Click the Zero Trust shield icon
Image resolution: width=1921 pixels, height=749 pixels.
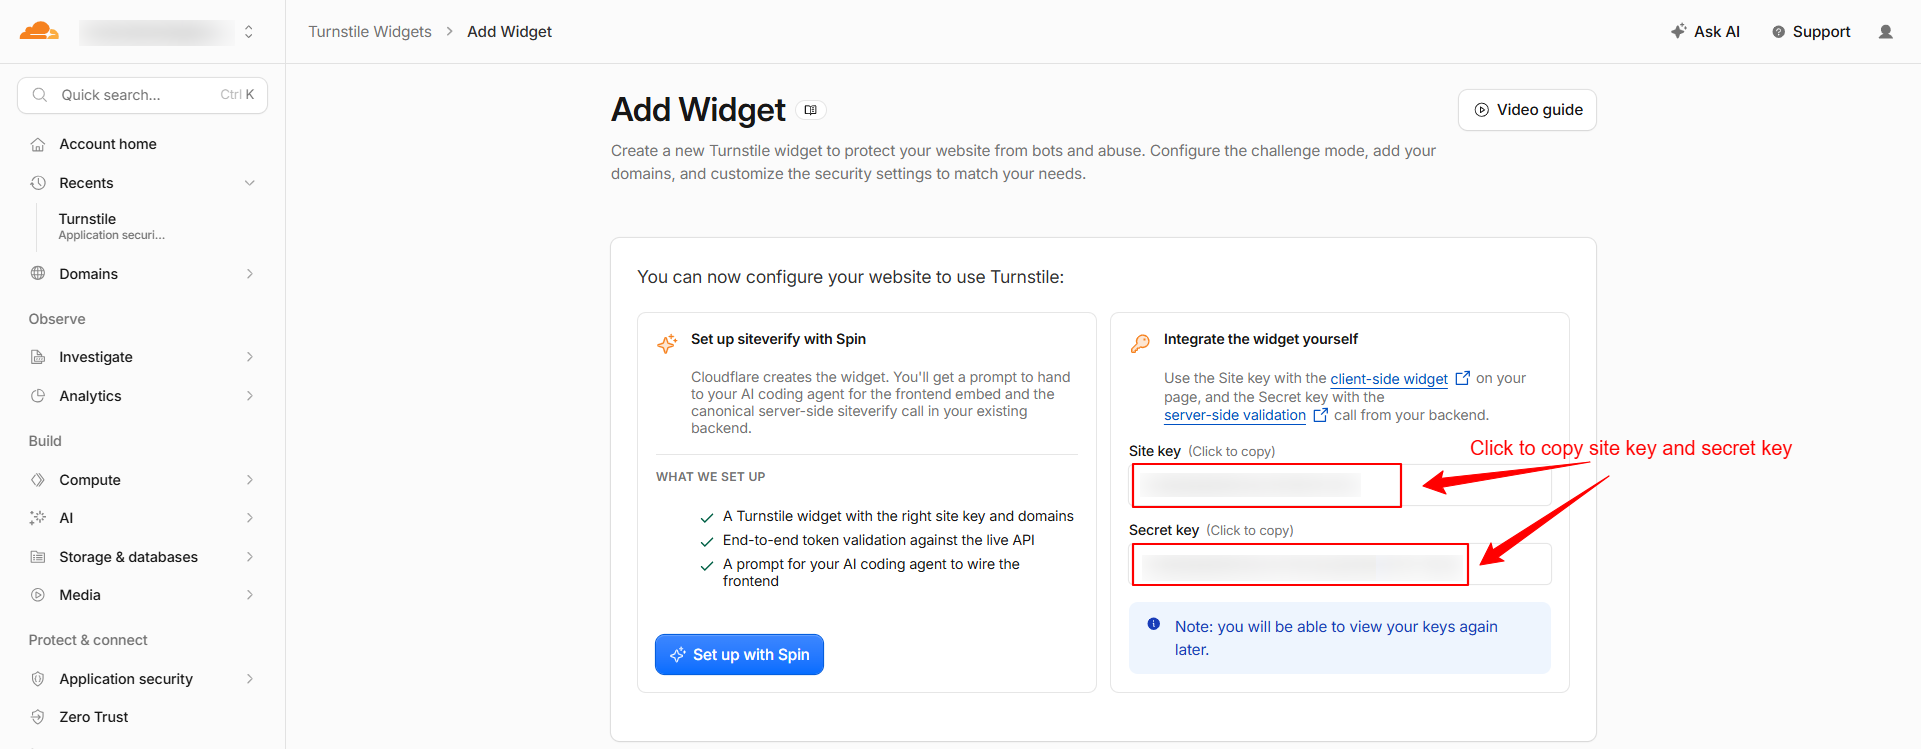pos(38,717)
